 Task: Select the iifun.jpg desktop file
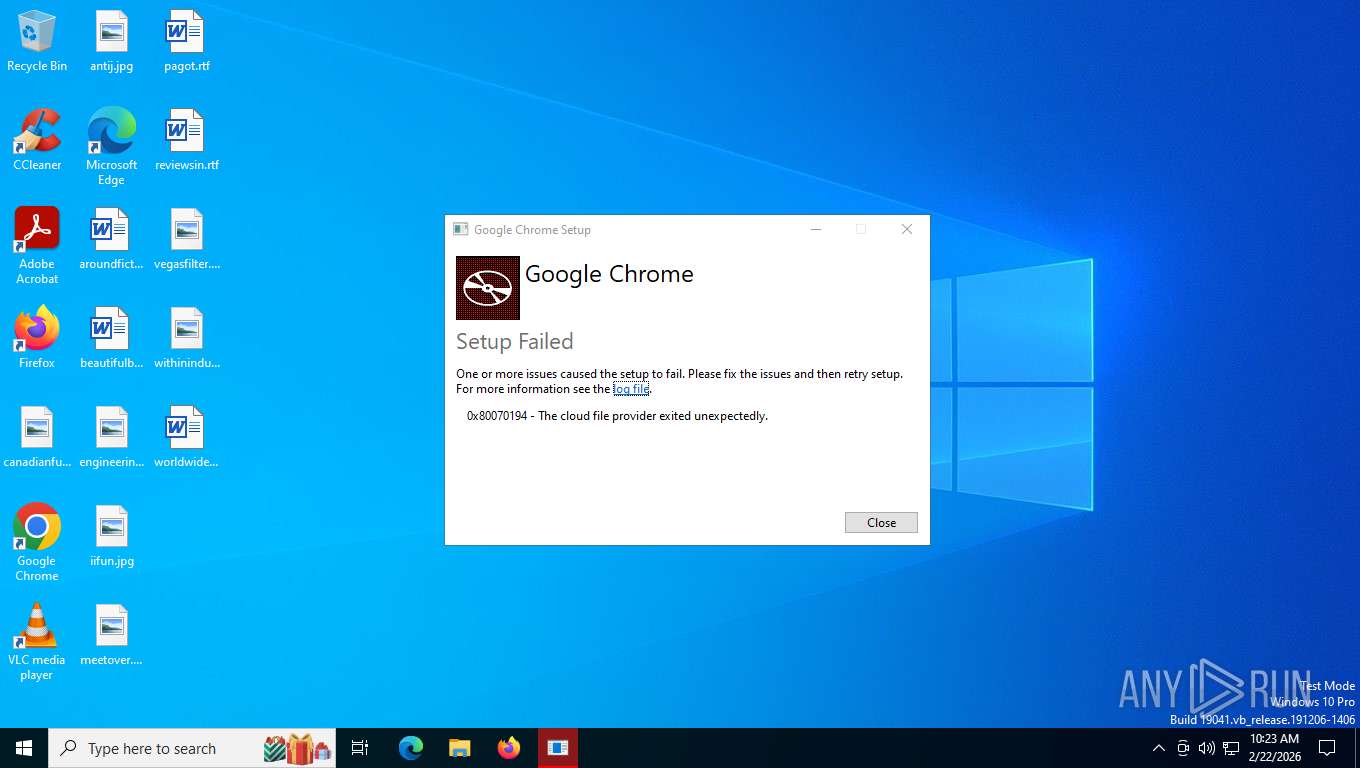[x=111, y=536]
